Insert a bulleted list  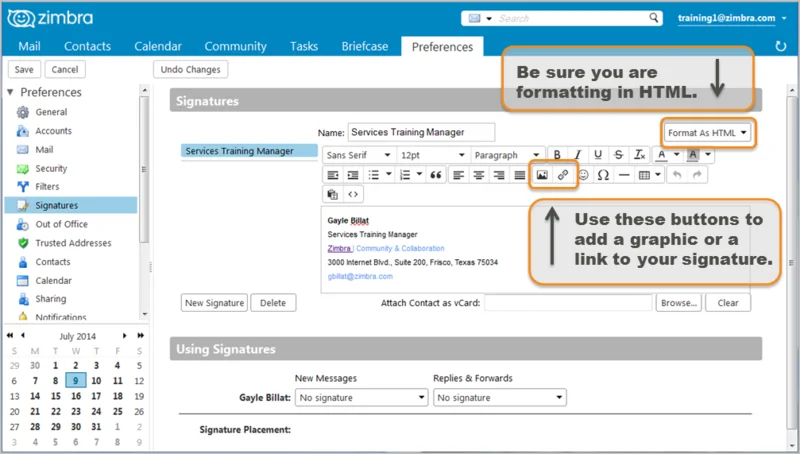[x=374, y=175]
